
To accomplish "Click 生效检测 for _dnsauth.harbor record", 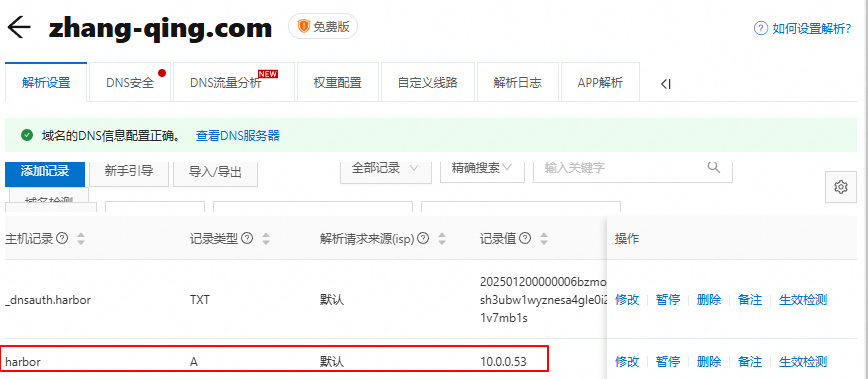I will (803, 299).
